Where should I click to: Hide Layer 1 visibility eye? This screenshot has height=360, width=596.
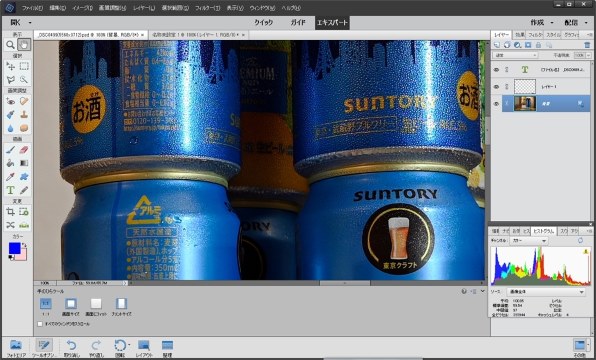tap(496, 87)
